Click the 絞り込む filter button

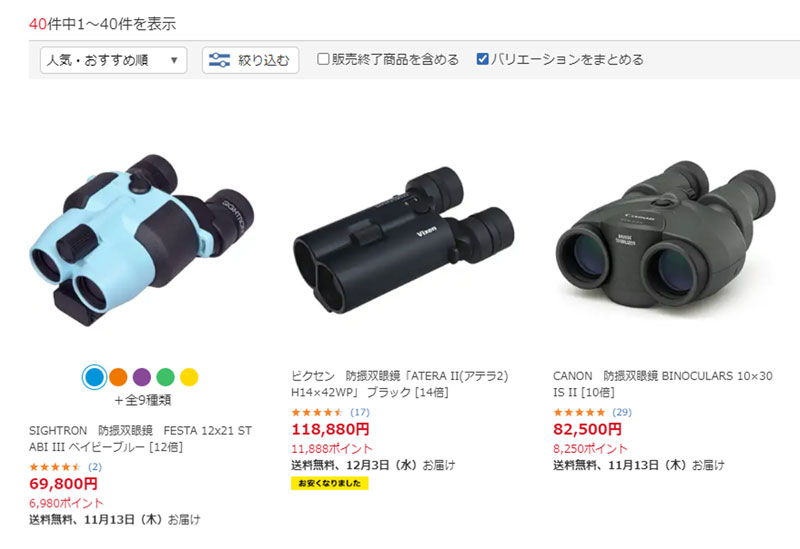coord(250,60)
